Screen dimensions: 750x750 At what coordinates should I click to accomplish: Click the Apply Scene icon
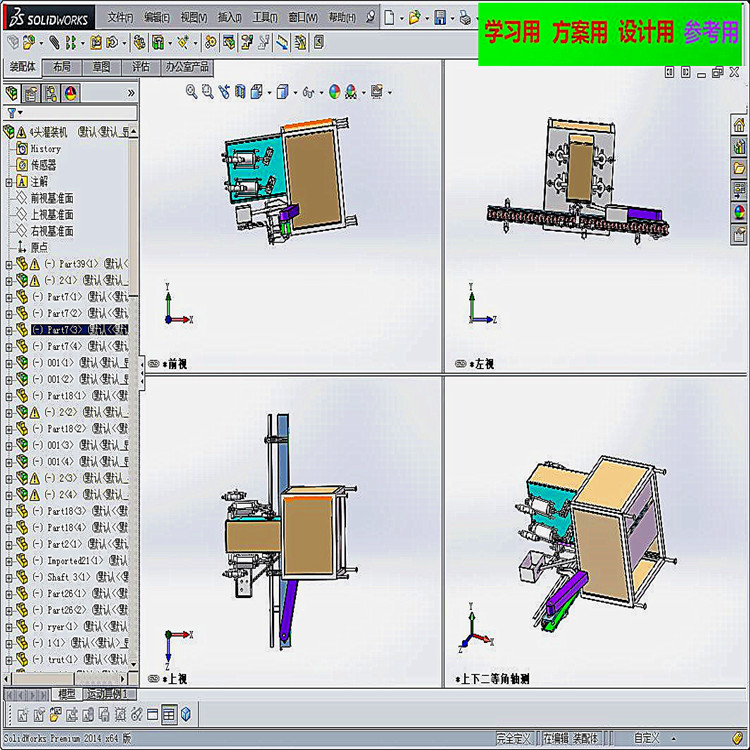[351, 91]
